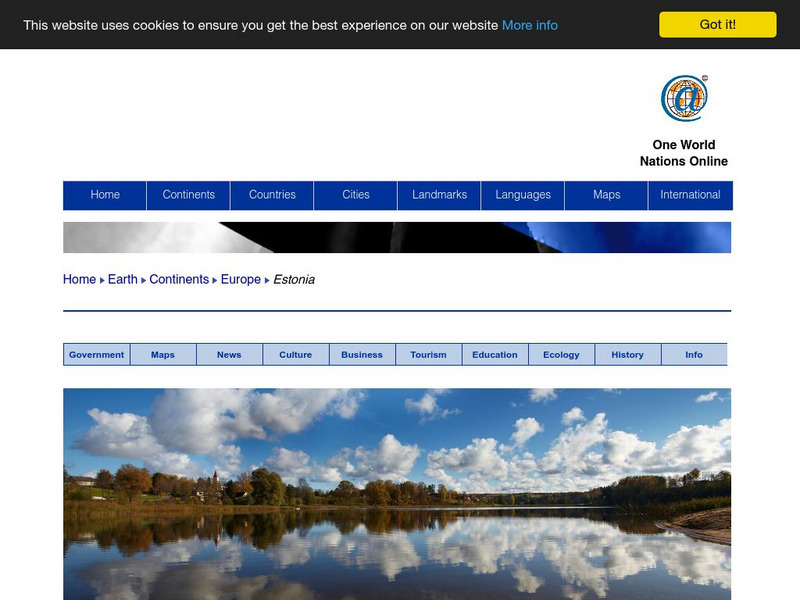800x600 pixels.
Task: Click the breadcrumb arrow before Estonia
Action: point(265,280)
